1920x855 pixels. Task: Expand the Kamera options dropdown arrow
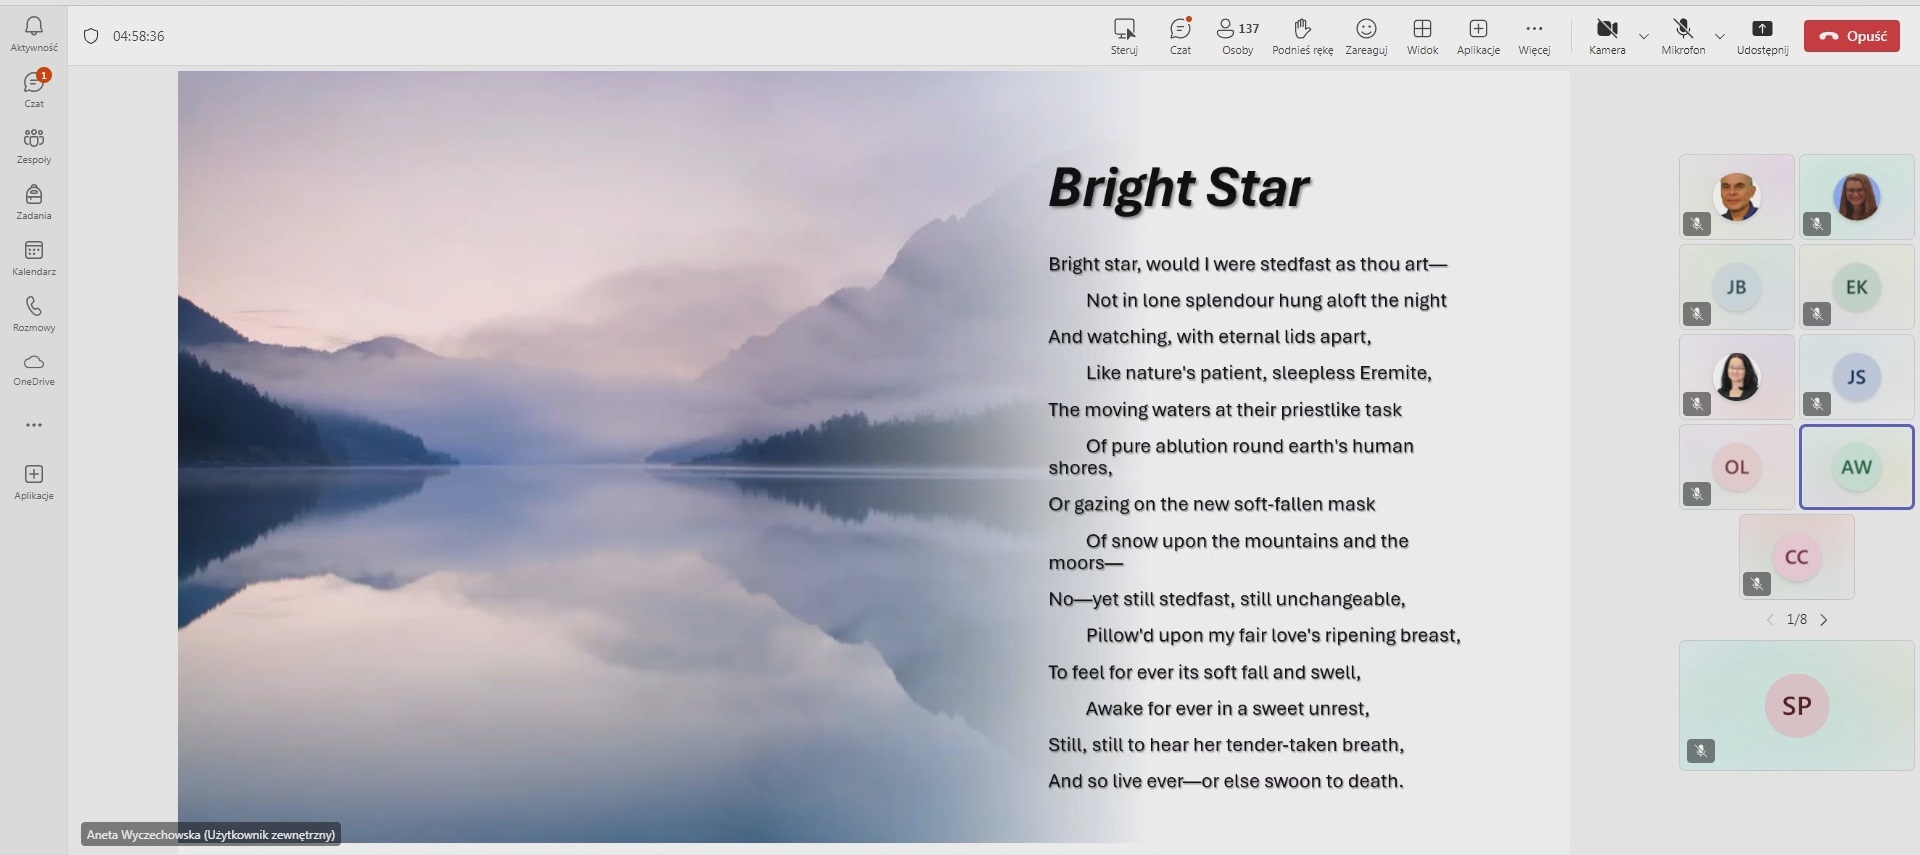1644,36
